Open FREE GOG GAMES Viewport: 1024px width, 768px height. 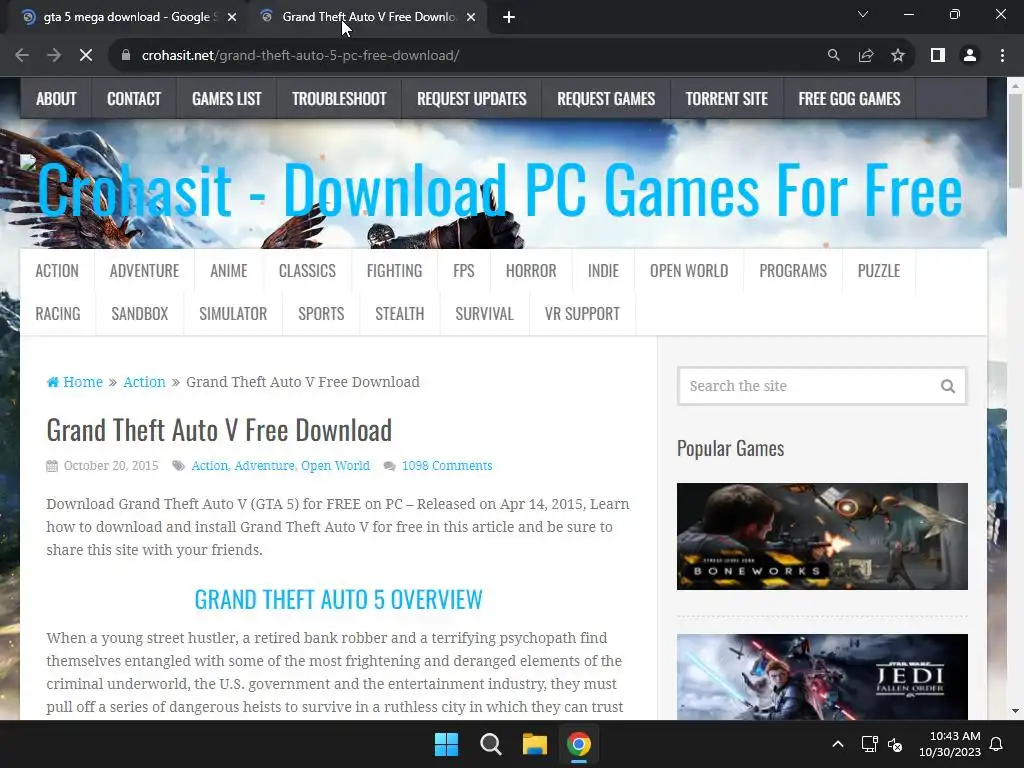pyautogui.click(x=849, y=99)
